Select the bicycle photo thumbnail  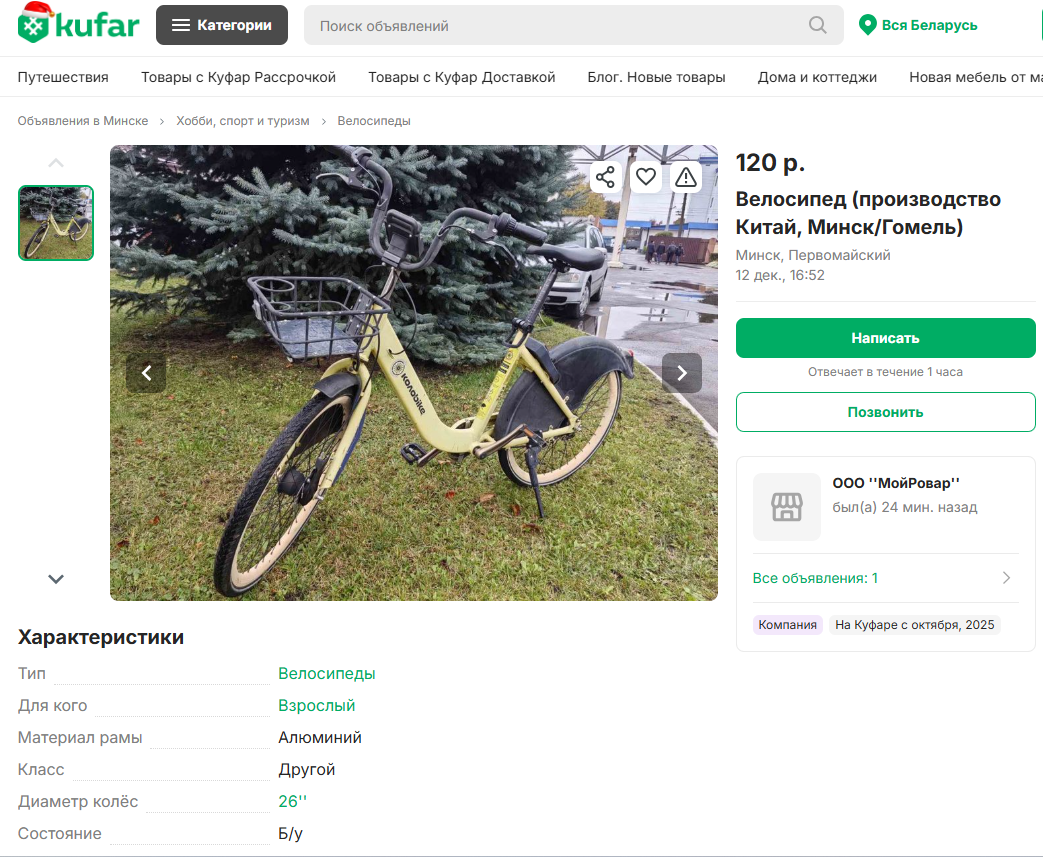55,222
